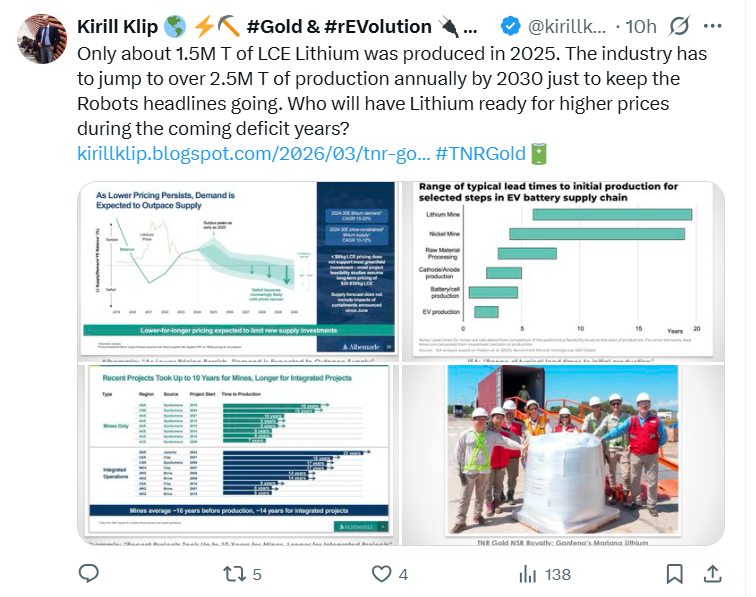Open the photo of workers in hard hats
Viewport: 756px width, 597px height.
[561, 454]
